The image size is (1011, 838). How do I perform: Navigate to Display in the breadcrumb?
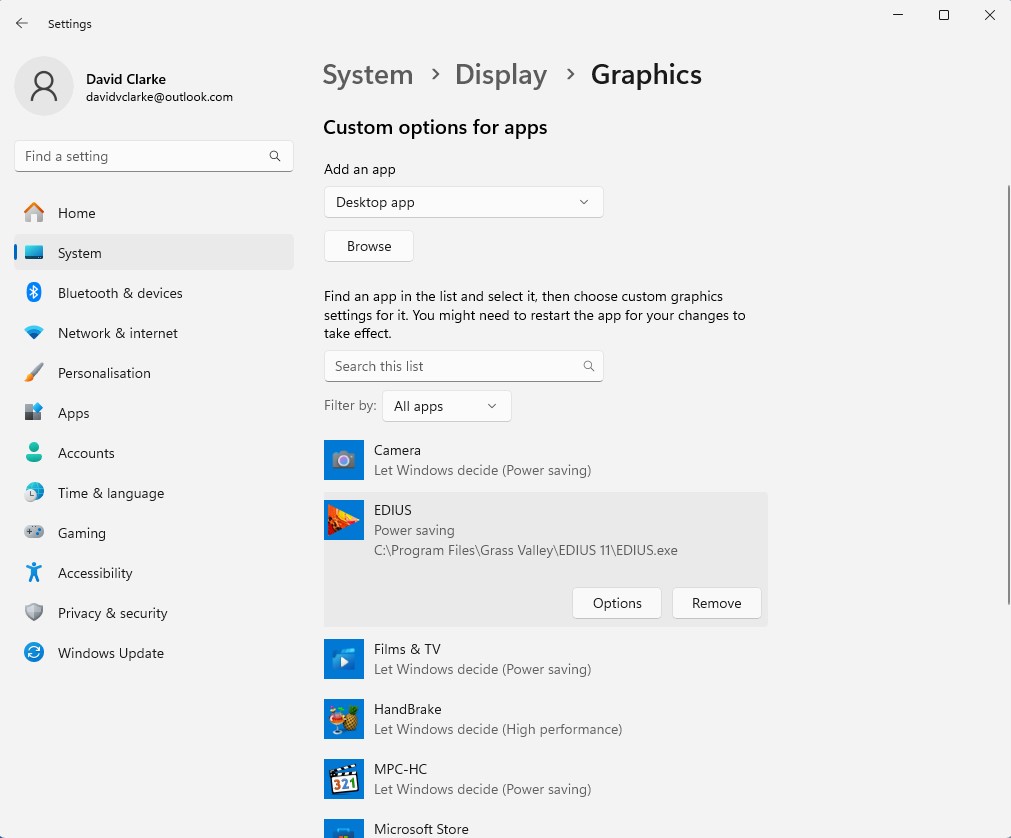[x=501, y=75]
